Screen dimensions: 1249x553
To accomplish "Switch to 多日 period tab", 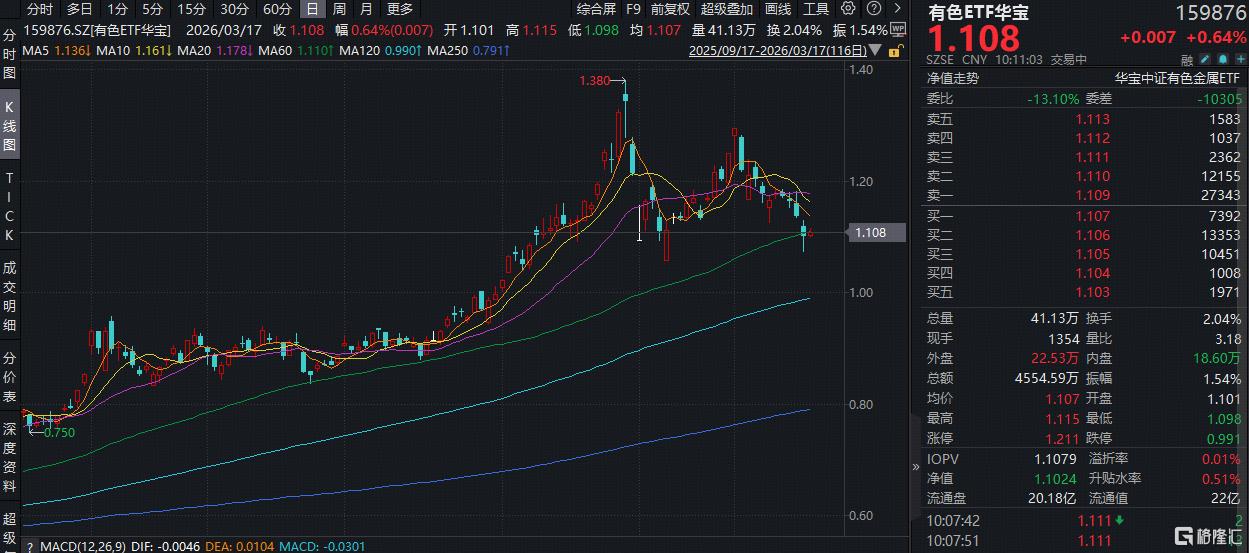I will [x=80, y=9].
